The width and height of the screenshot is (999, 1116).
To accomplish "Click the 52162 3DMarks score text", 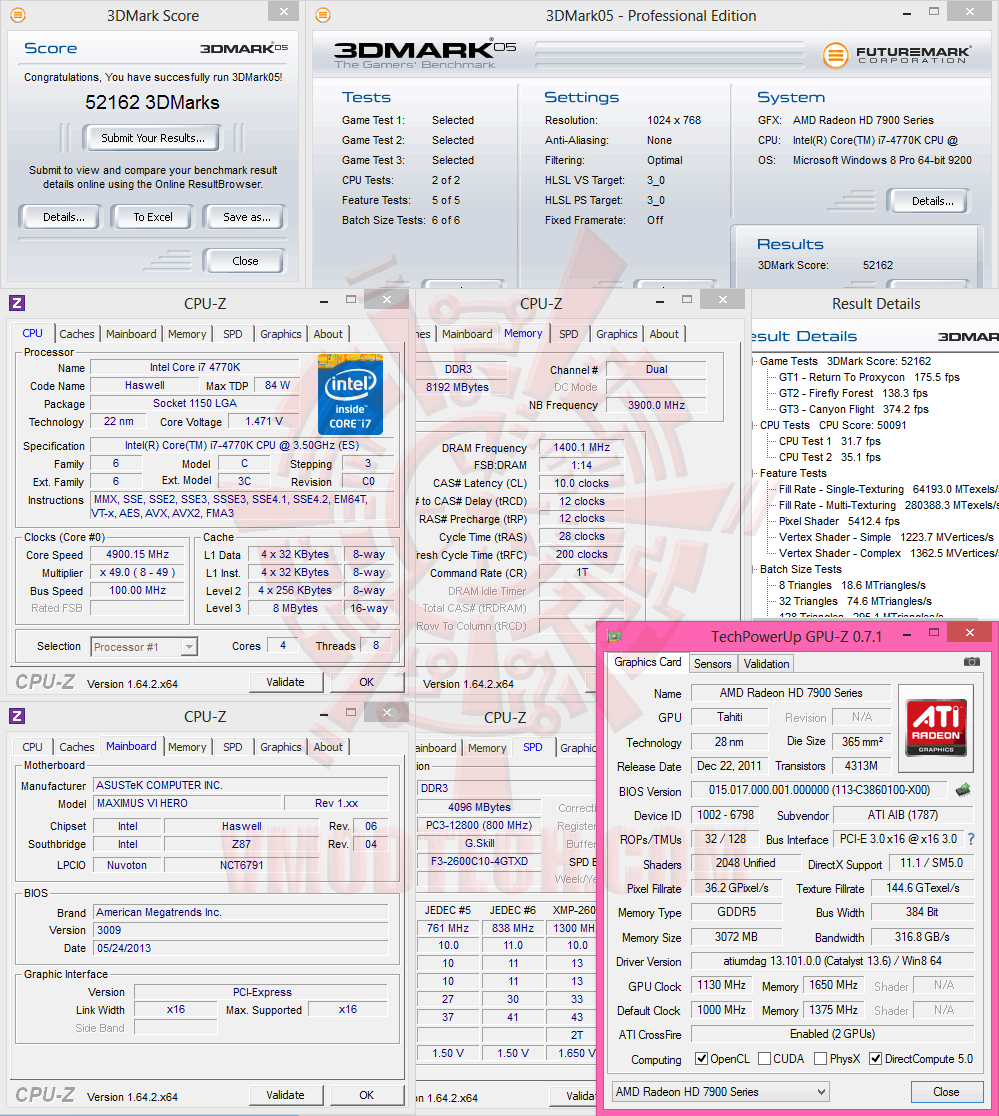I will [x=152, y=102].
